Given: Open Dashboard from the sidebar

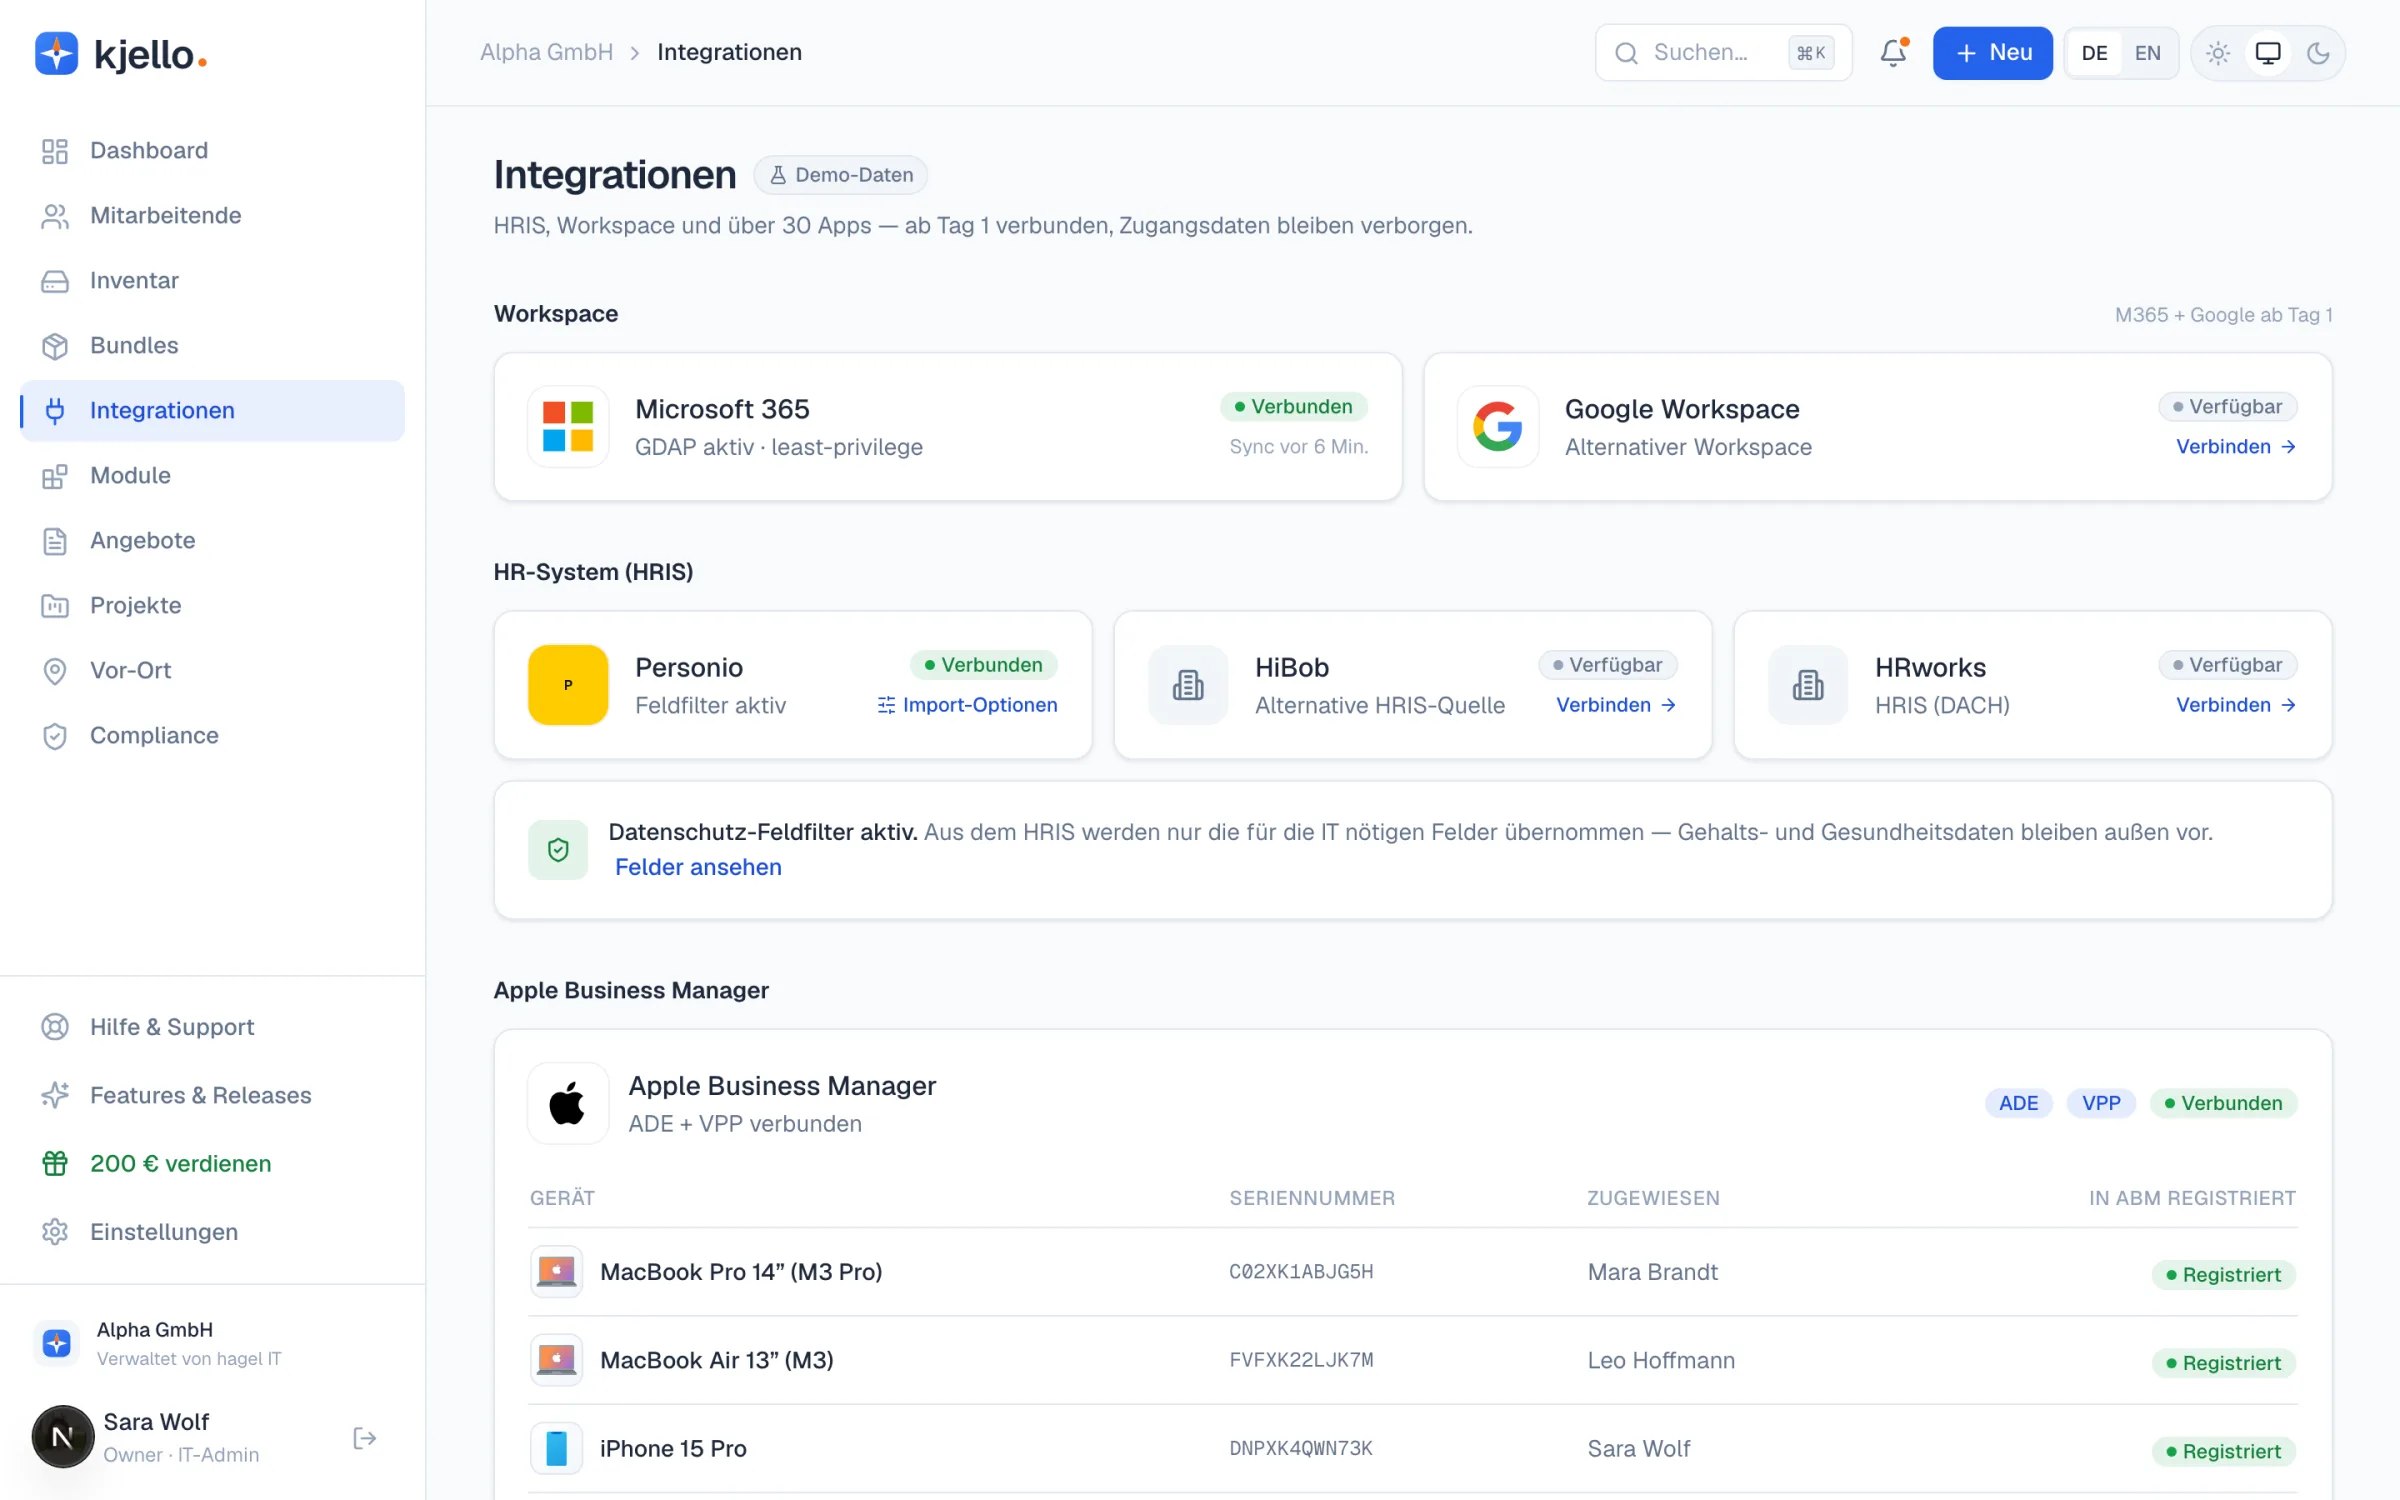Looking at the screenshot, I should (x=212, y=150).
